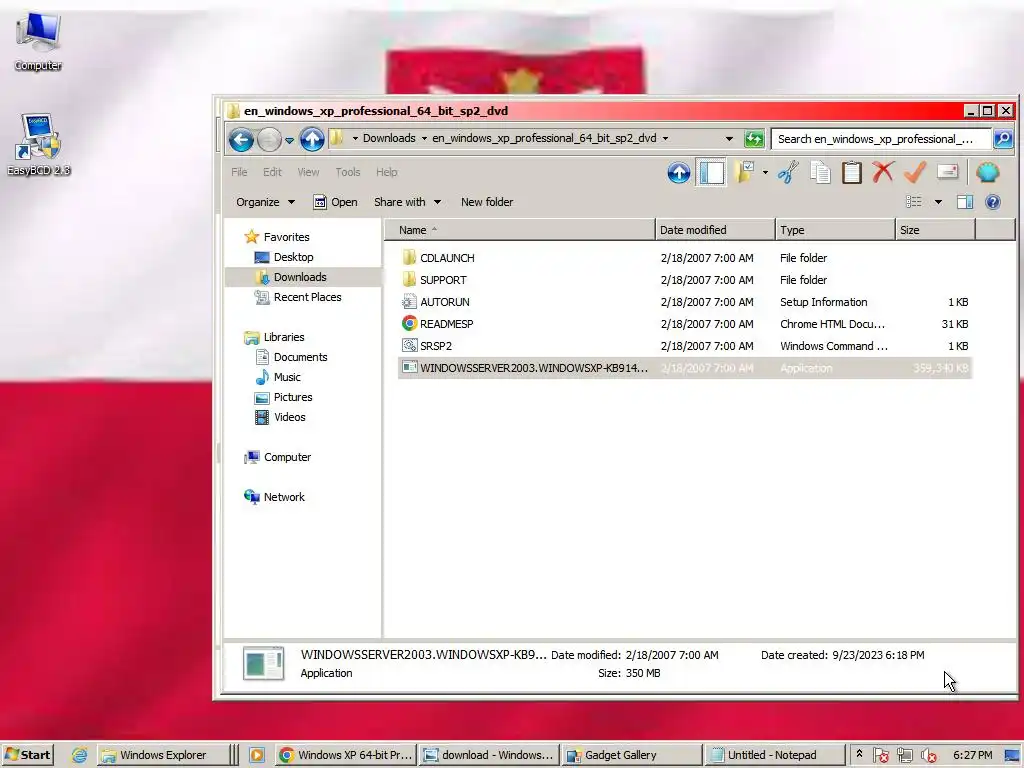Open the Tools menu
This screenshot has width=1024, height=768.
348,172
